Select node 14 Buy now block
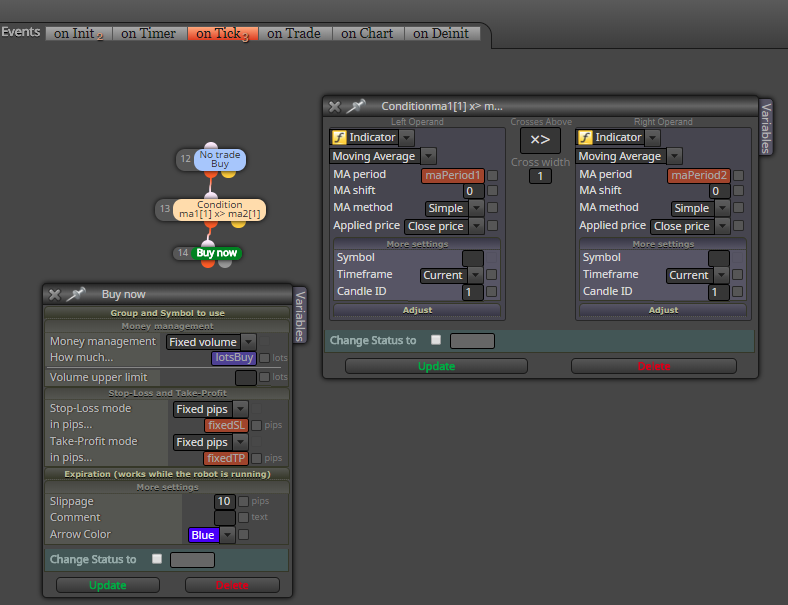Image resolution: width=788 pixels, height=605 pixels. [217, 253]
